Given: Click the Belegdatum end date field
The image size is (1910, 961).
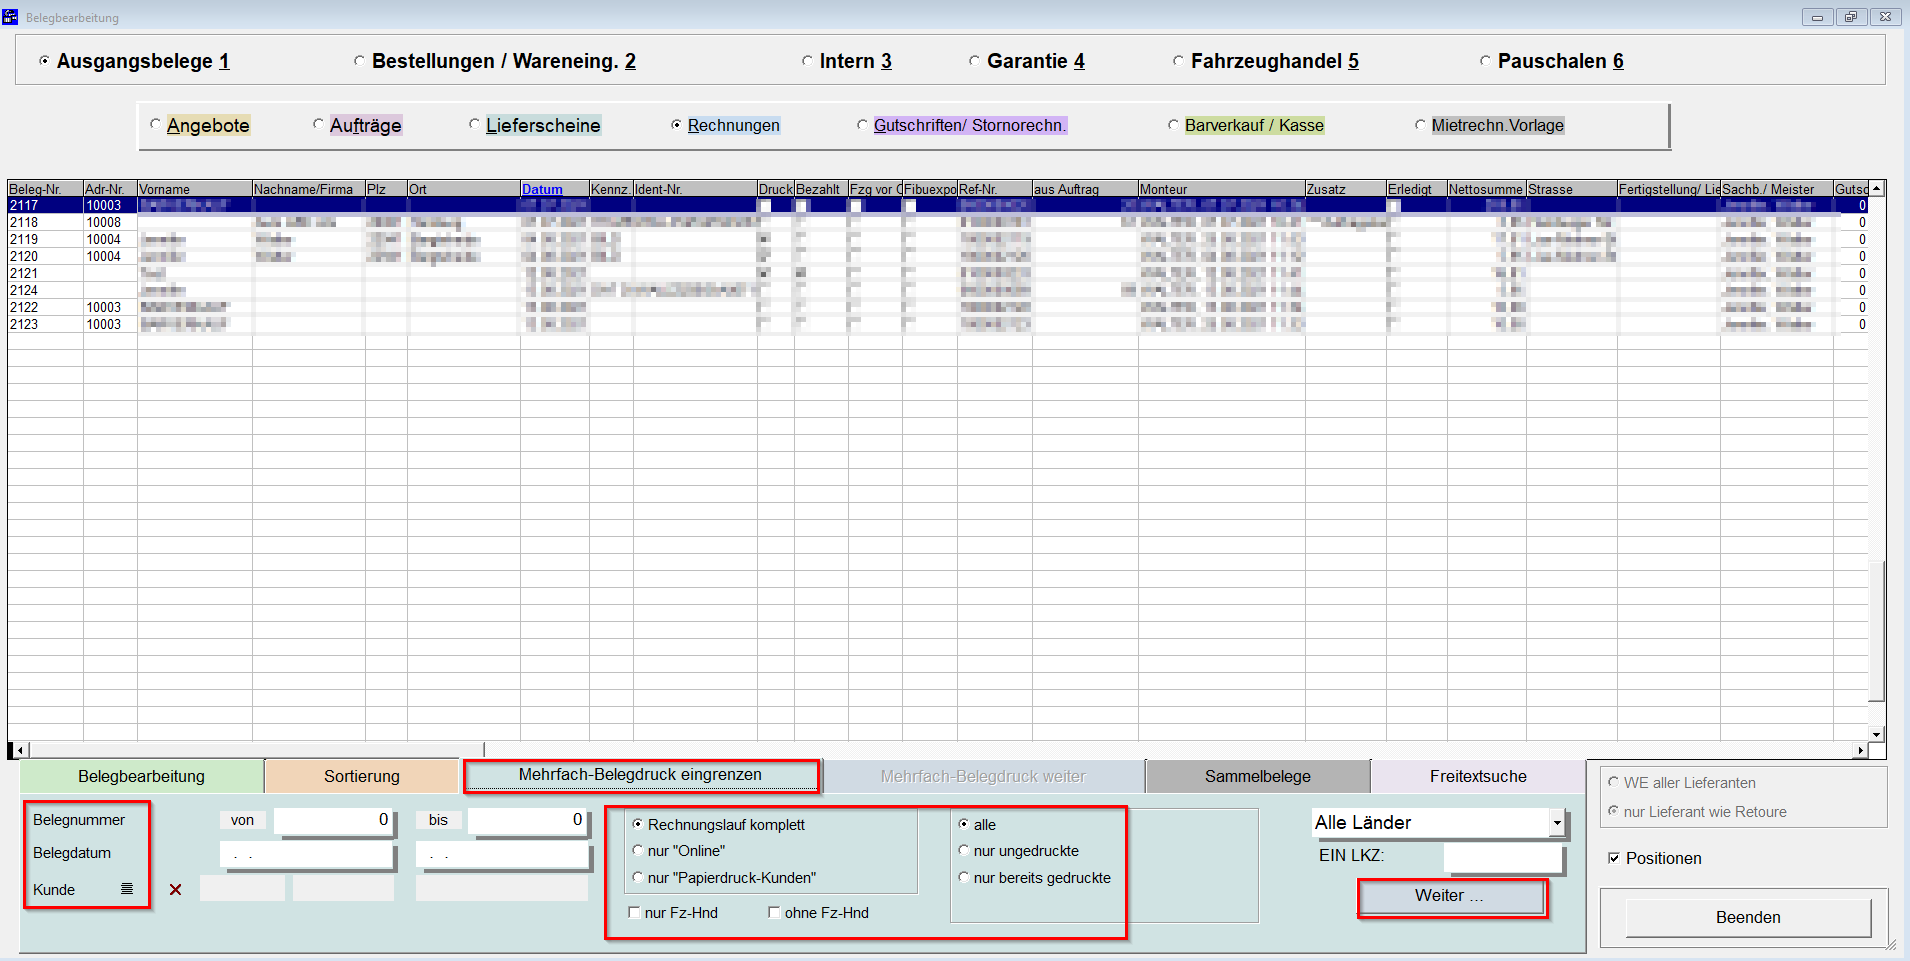Looking at the screenshot, I should click(x=503, y=855).
